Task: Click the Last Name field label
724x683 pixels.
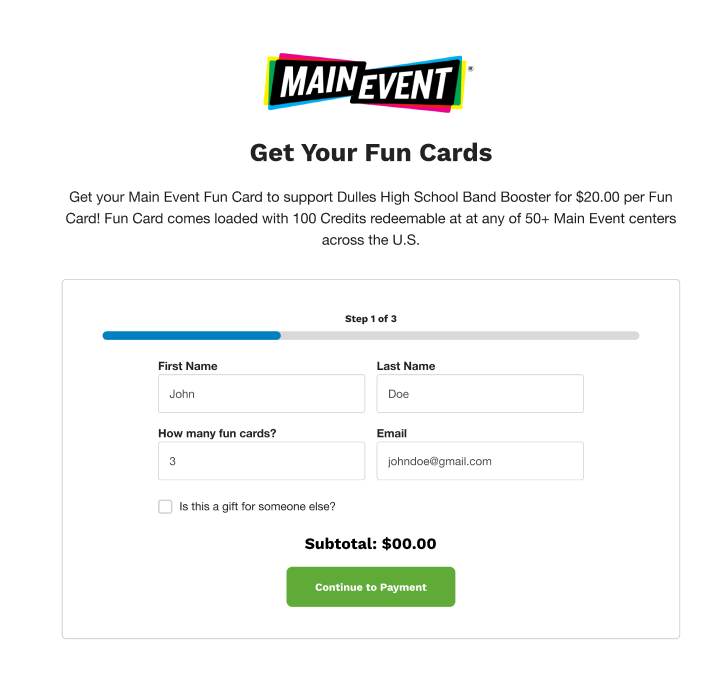Action: [x=406, y=366]
